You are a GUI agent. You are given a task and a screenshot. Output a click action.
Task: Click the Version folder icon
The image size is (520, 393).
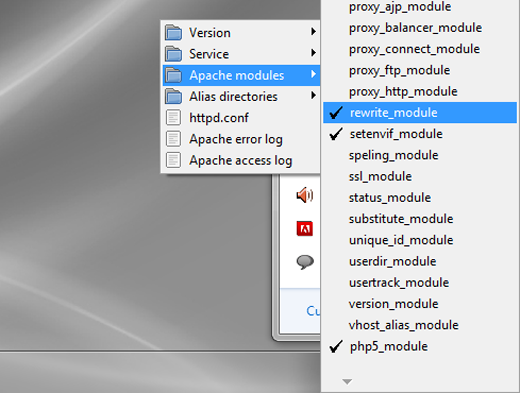(x=173, y=32)
